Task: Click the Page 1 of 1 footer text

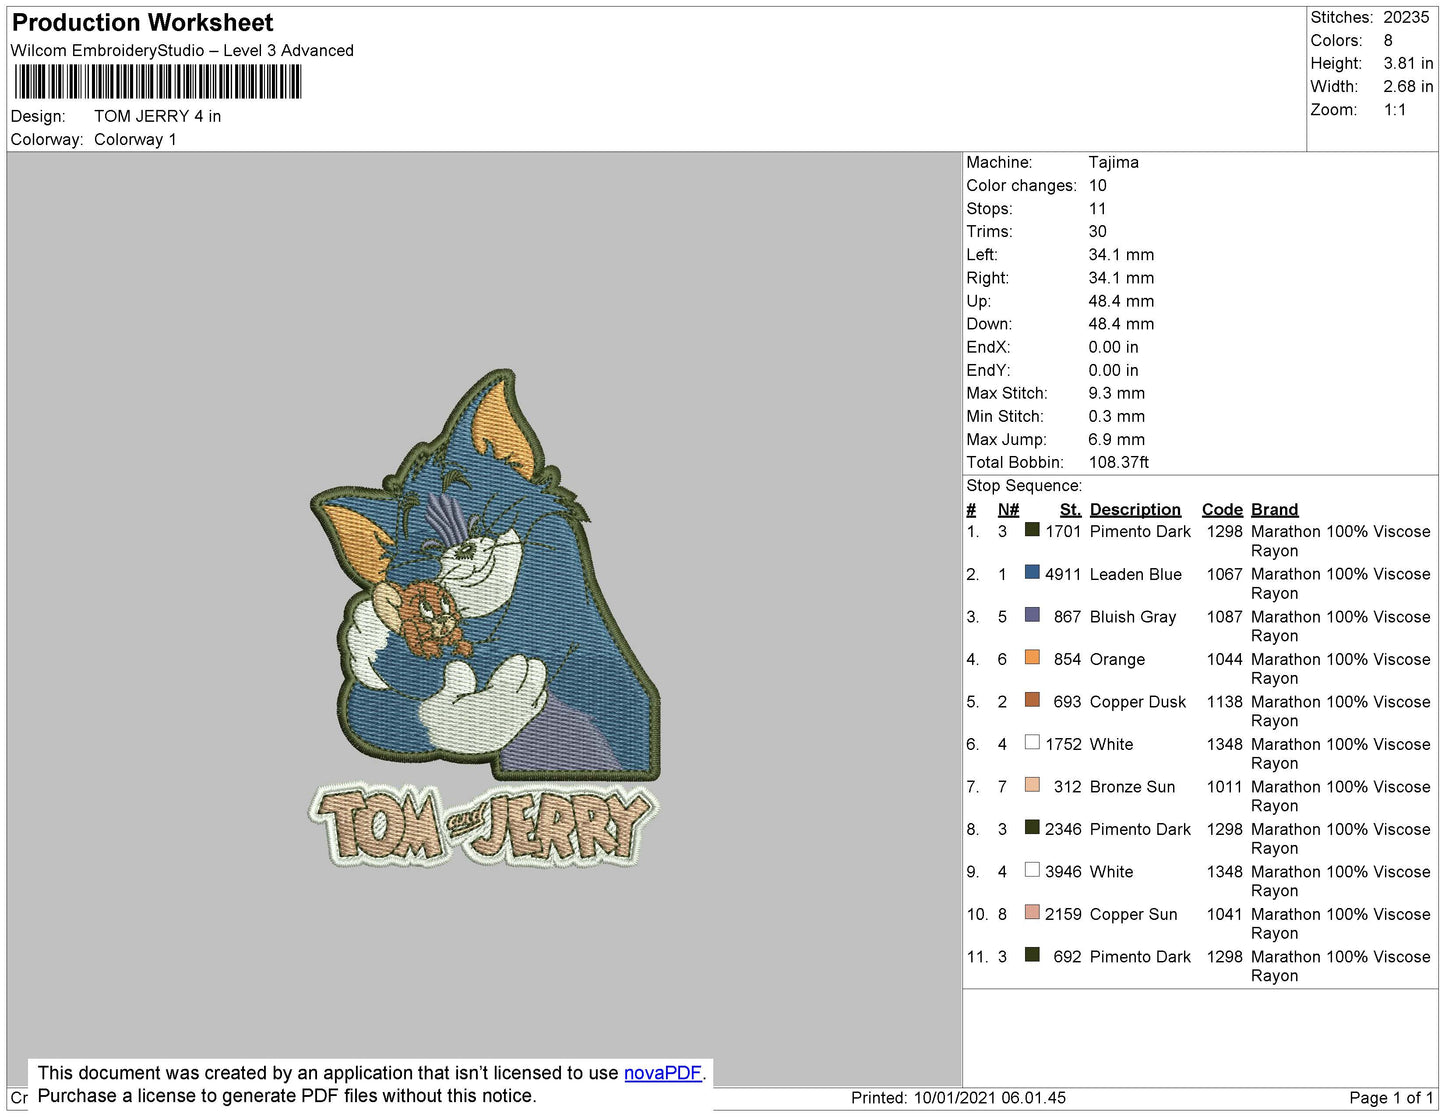Action: coord(1391,1098)
